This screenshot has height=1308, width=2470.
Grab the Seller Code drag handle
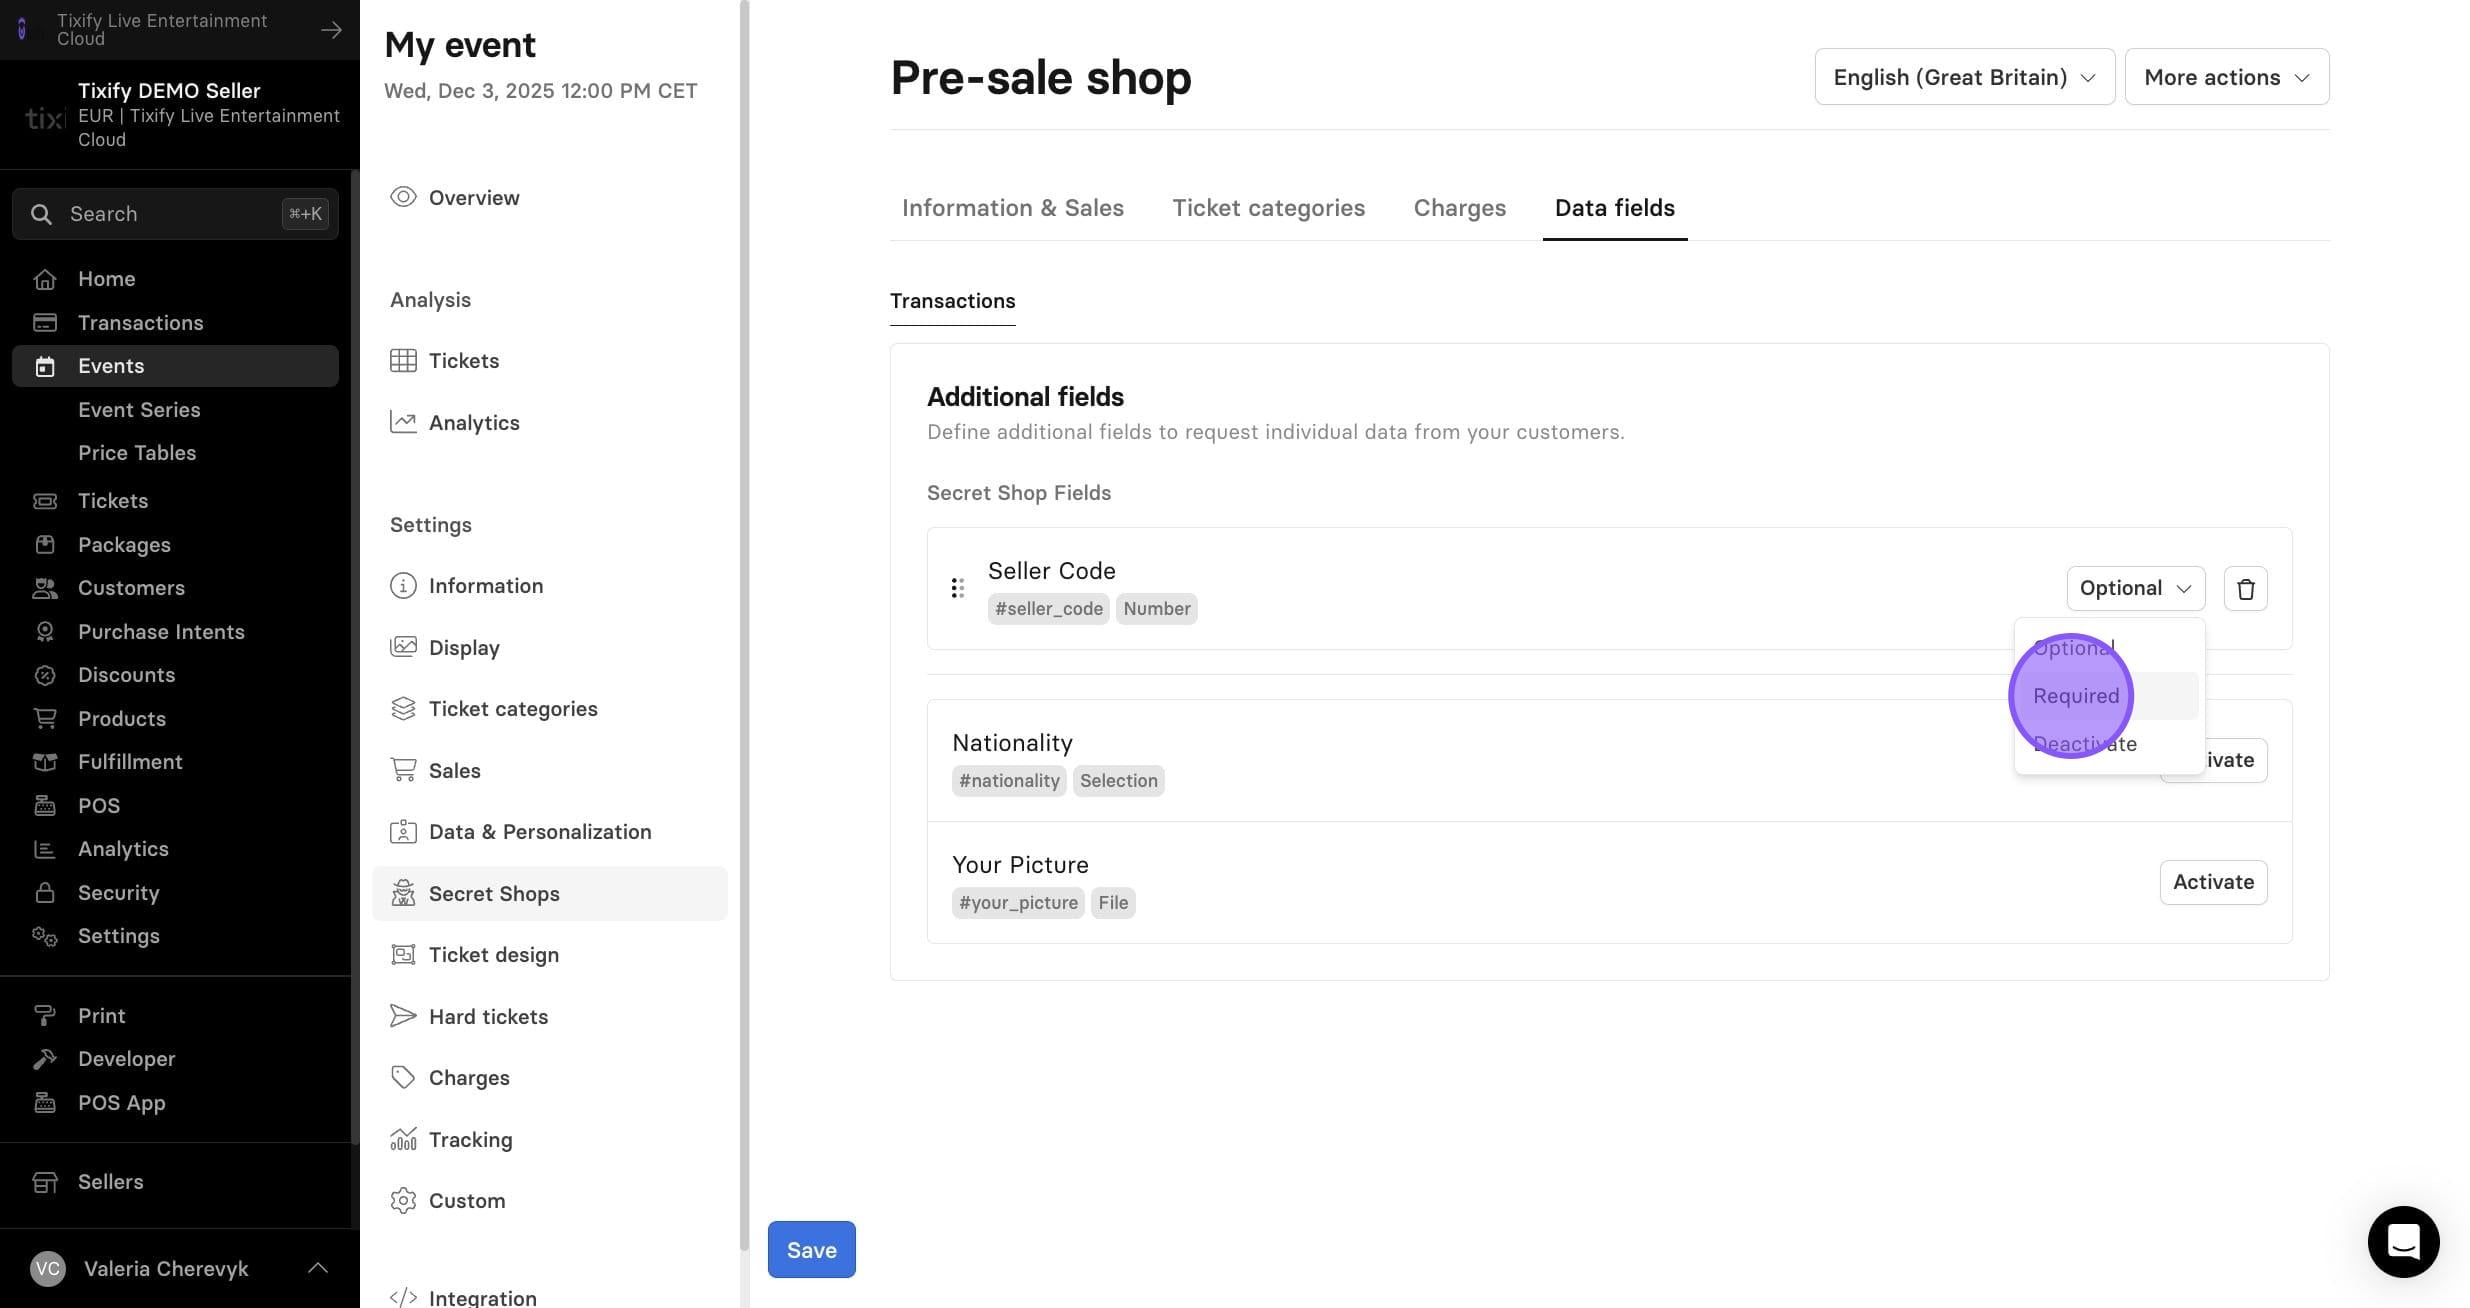[957, 588]
